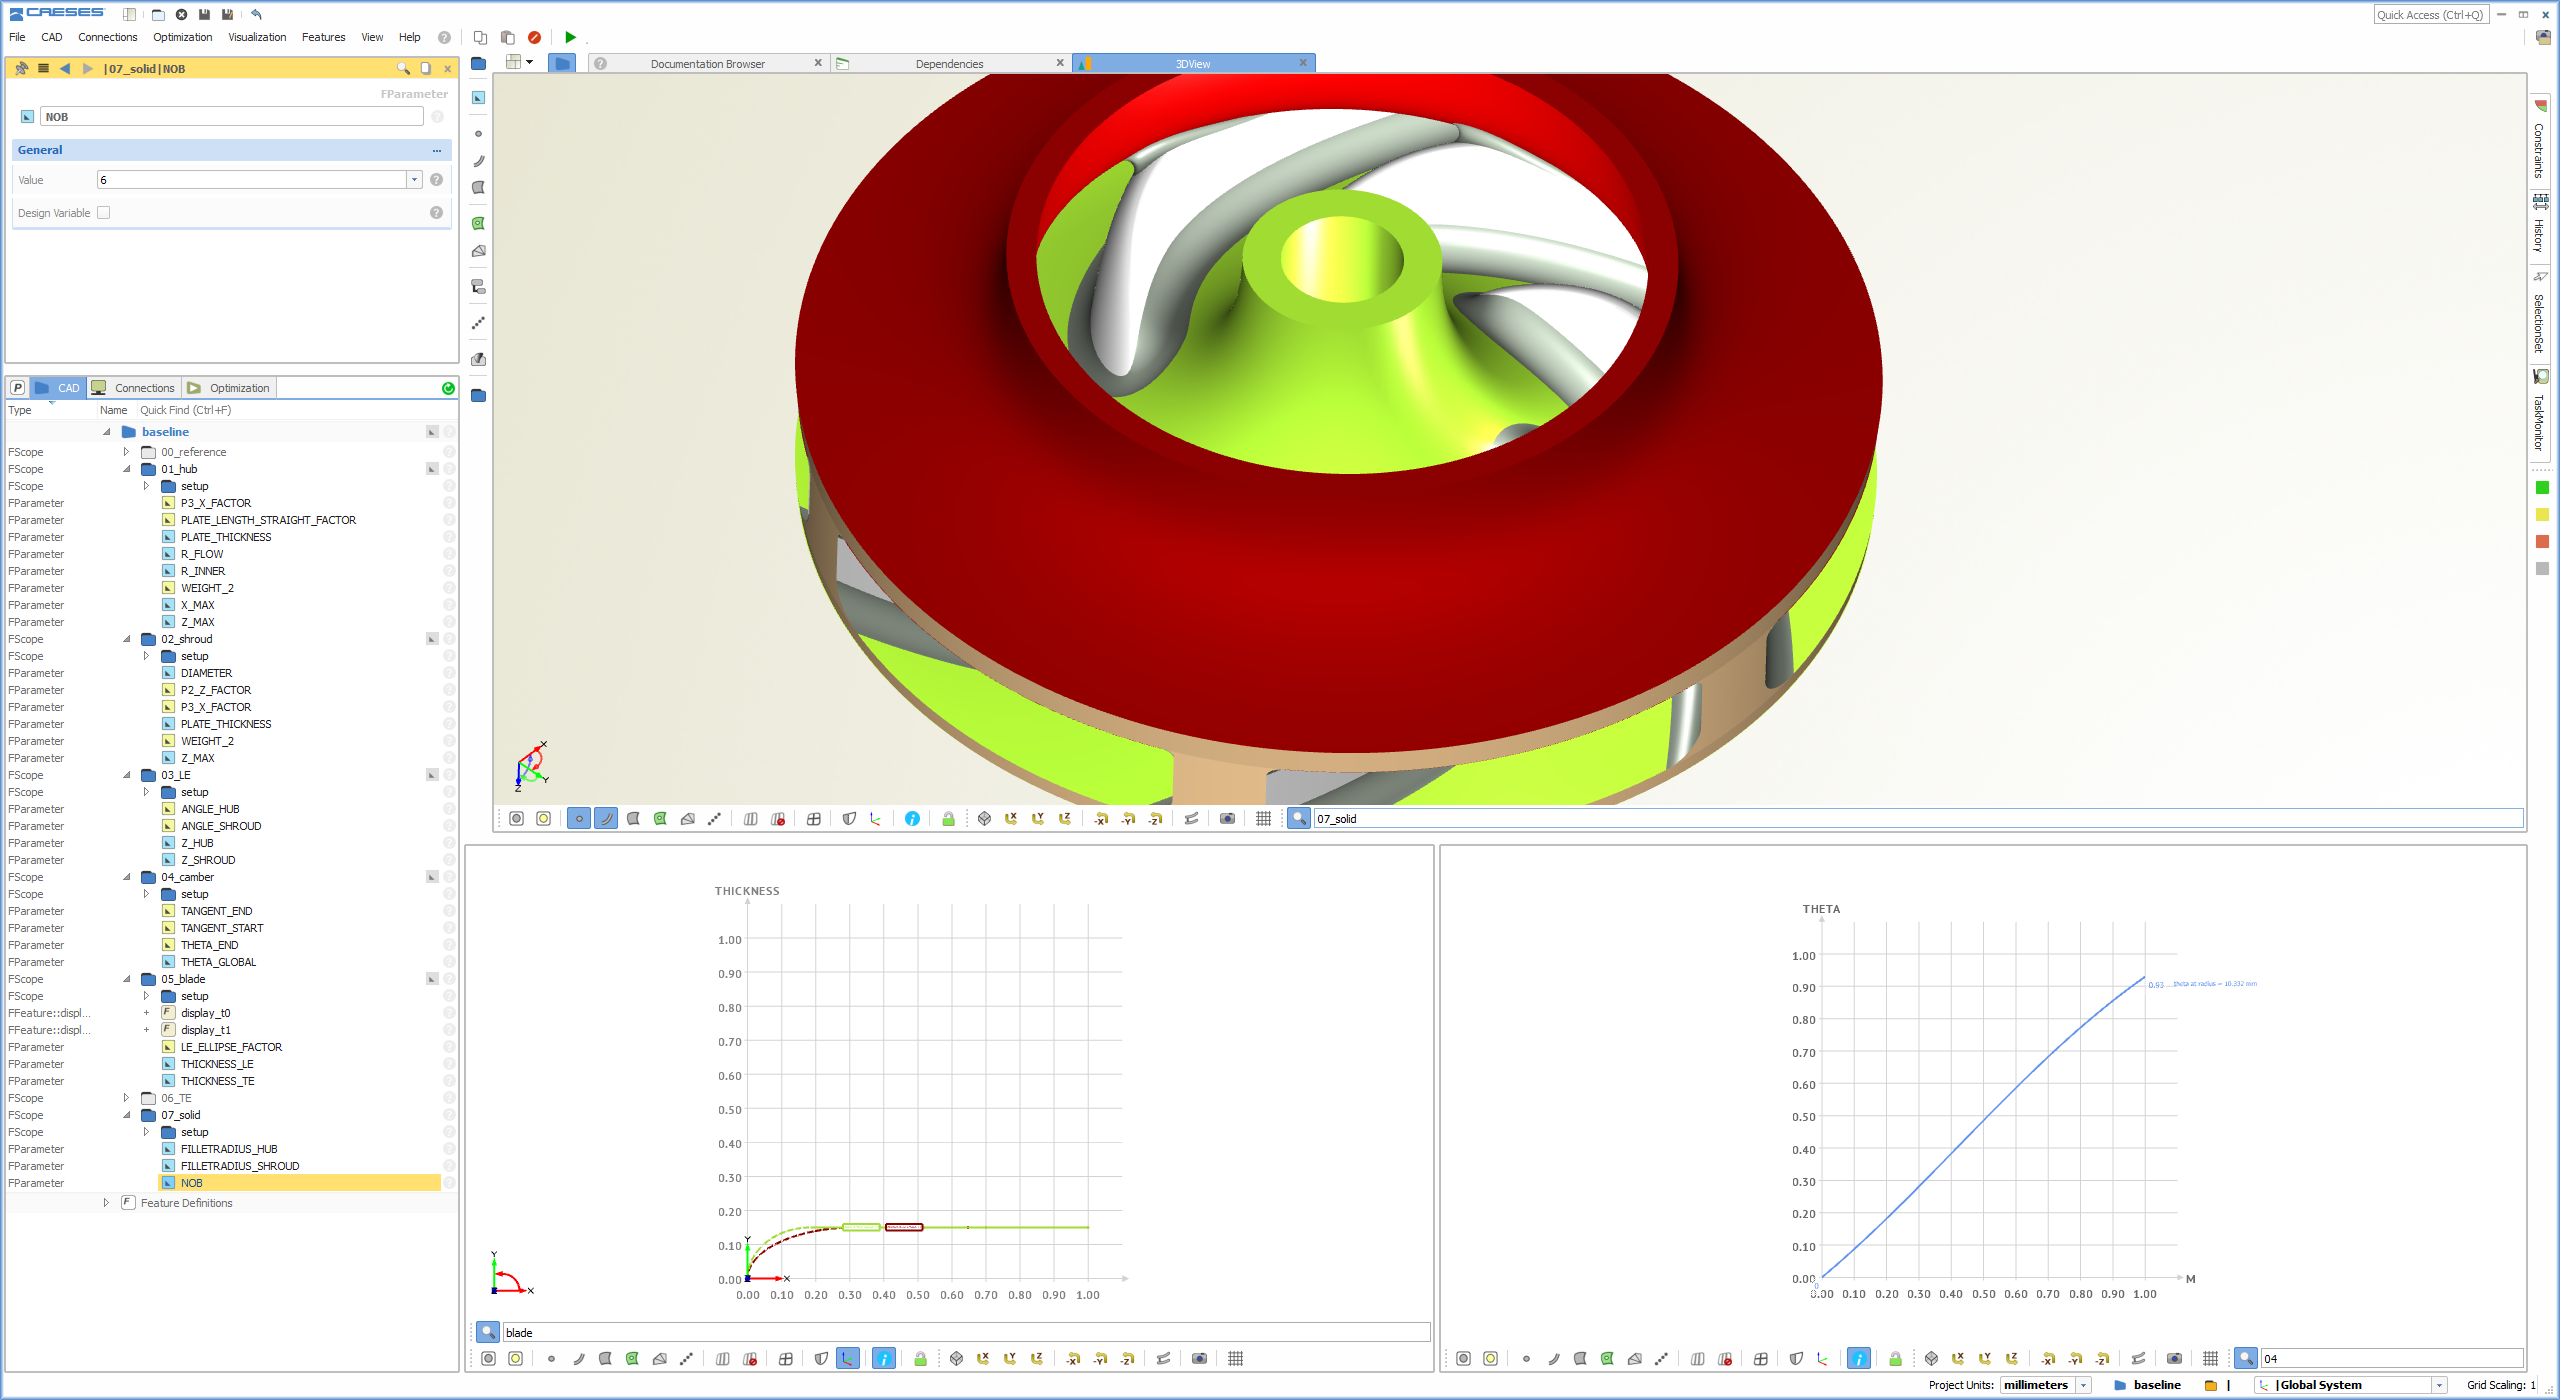Screen dimensions: 2560x1400
Task: Open the TaskMonitor side panel
Action: click(x=2539, y=411)
